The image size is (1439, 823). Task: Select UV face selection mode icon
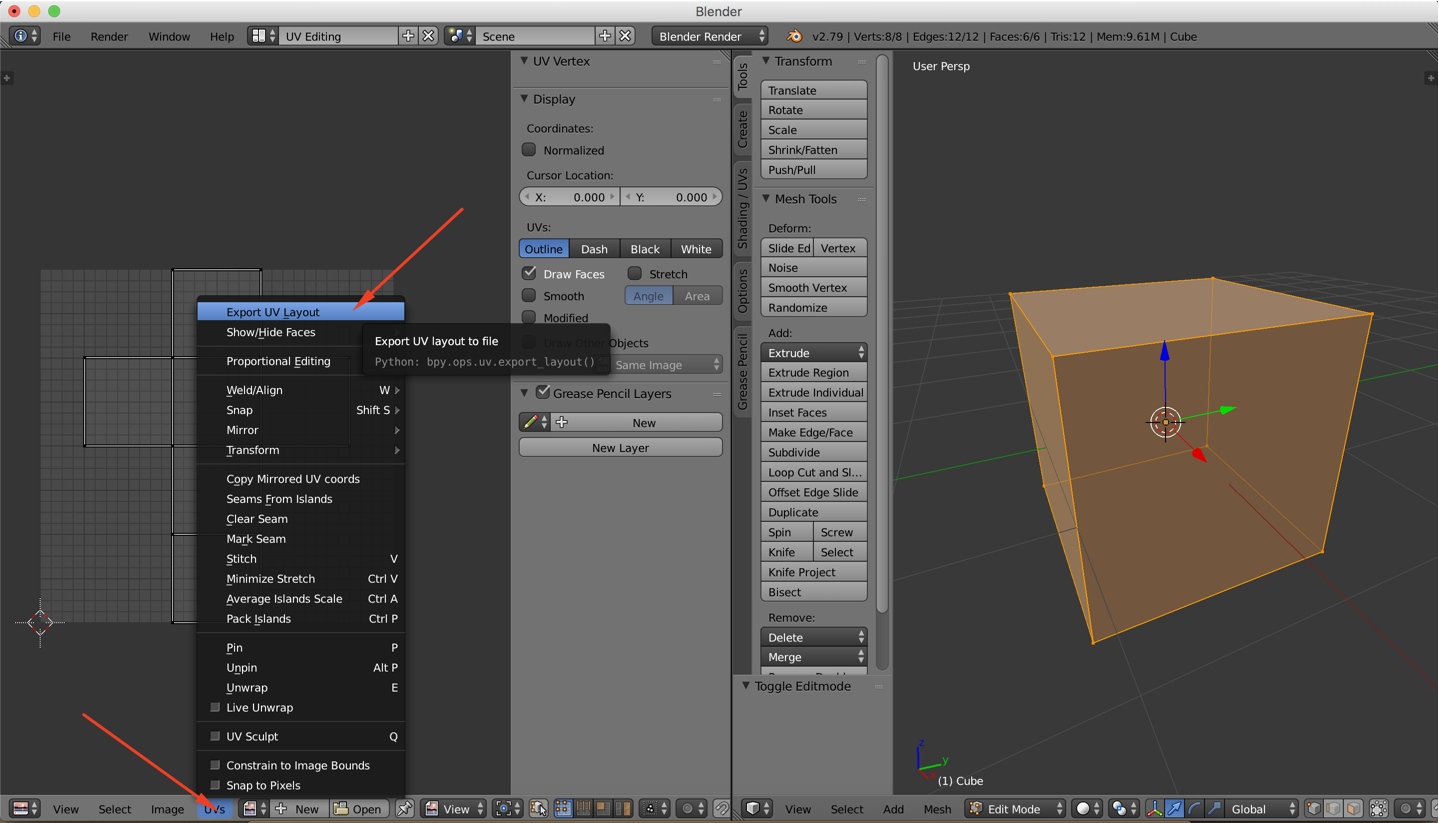pos(604,808)
